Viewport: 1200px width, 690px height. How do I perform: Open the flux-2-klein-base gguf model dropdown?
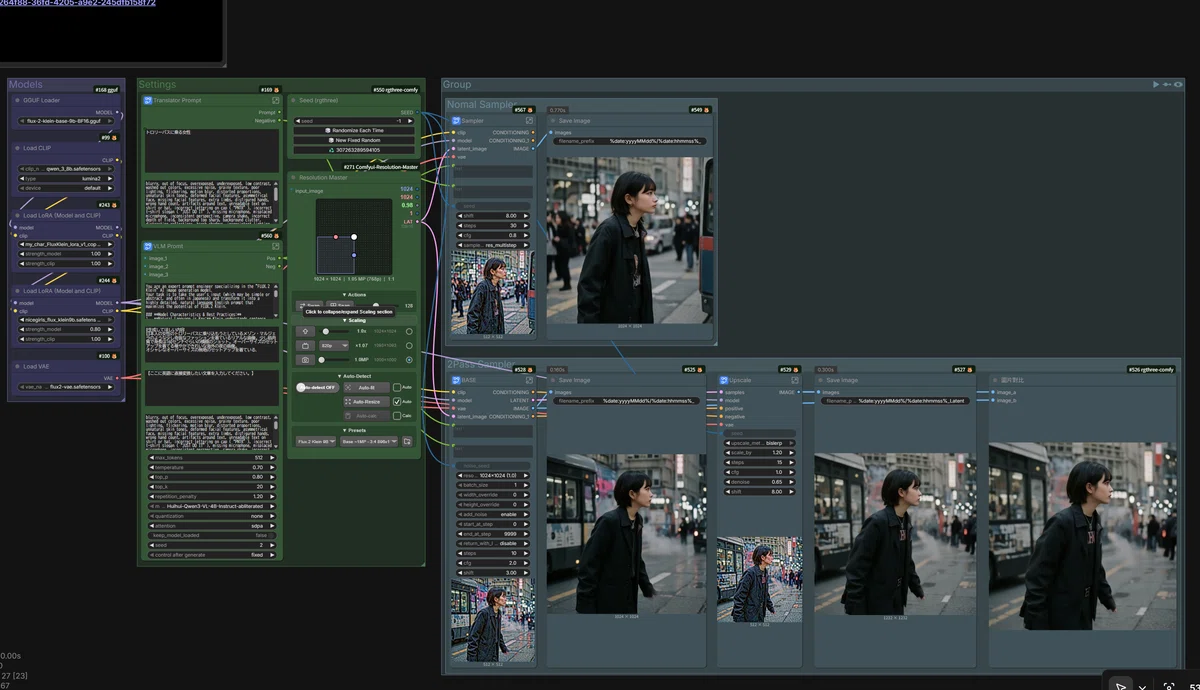tap(64, 121)
